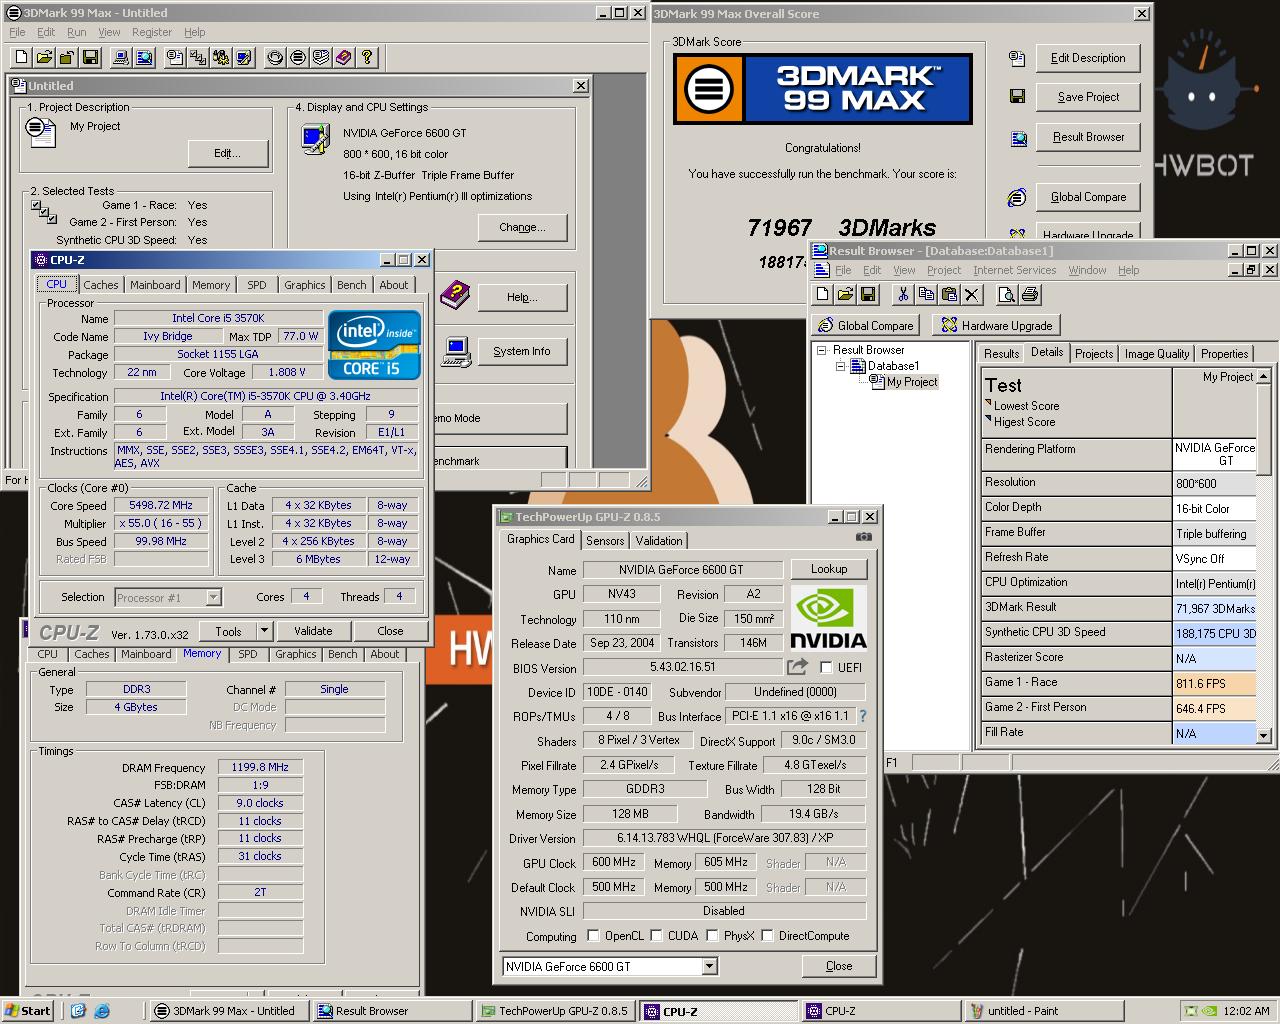The height and width of the screenshot is (1024, 1280).
Task: Click the Intel Core i5 logo in CPU-Z
Action: [374, 344]
